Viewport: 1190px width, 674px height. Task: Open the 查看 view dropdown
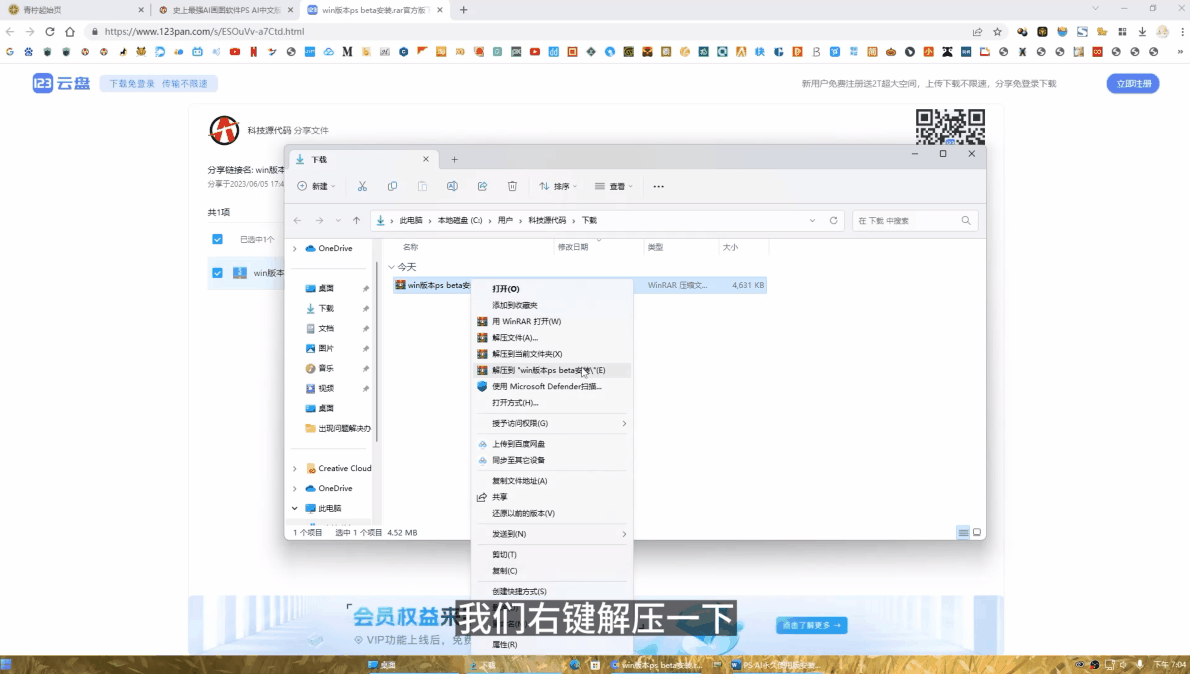pyautogui.click(x=614, y=186)
